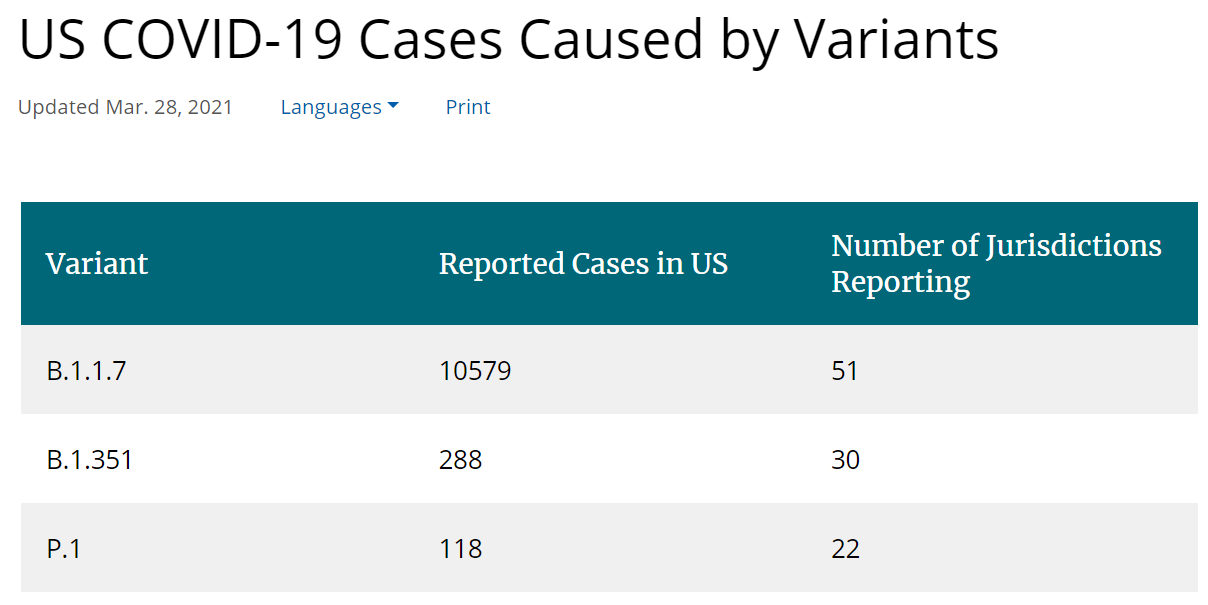
Task: Select the 'Number of Jurisdictions Reporting' header
Action: [996, 264]
